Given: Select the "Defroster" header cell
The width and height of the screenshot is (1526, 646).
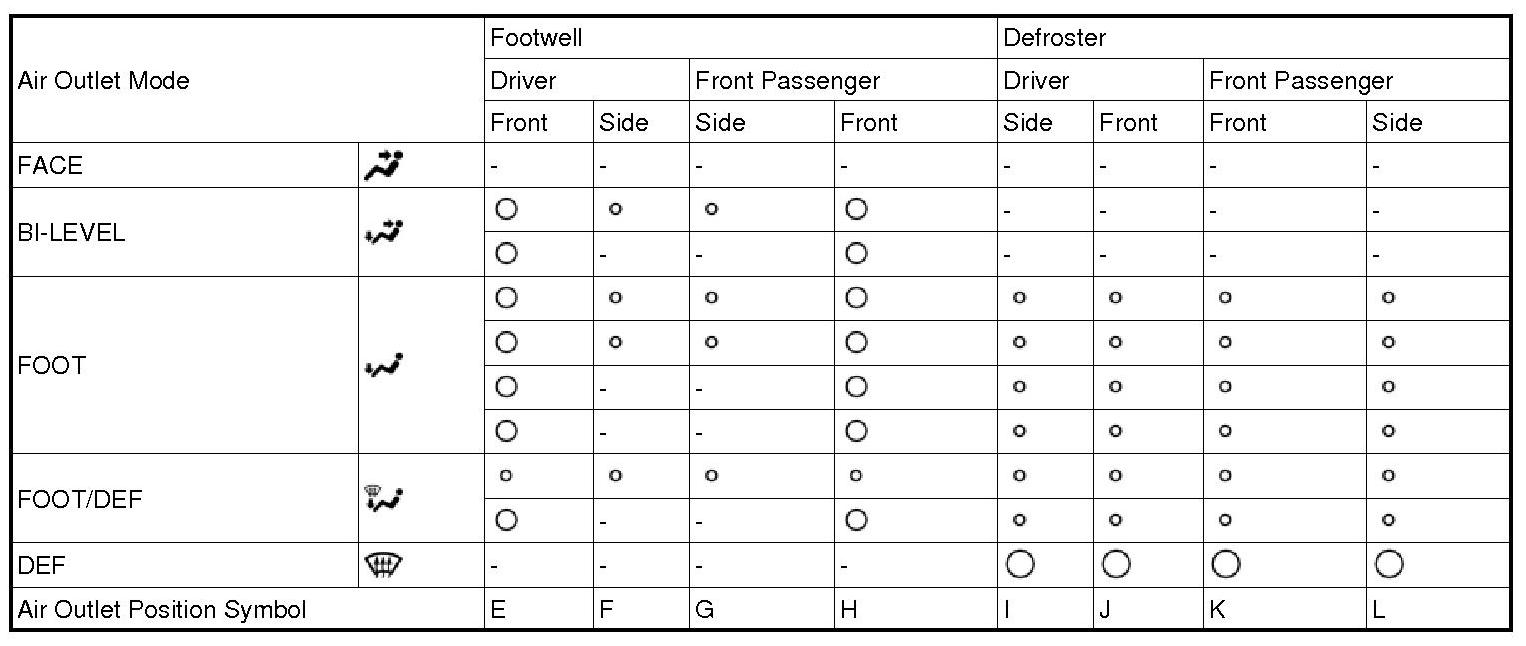Looking at the screenshot, I should pos(1054,38).
